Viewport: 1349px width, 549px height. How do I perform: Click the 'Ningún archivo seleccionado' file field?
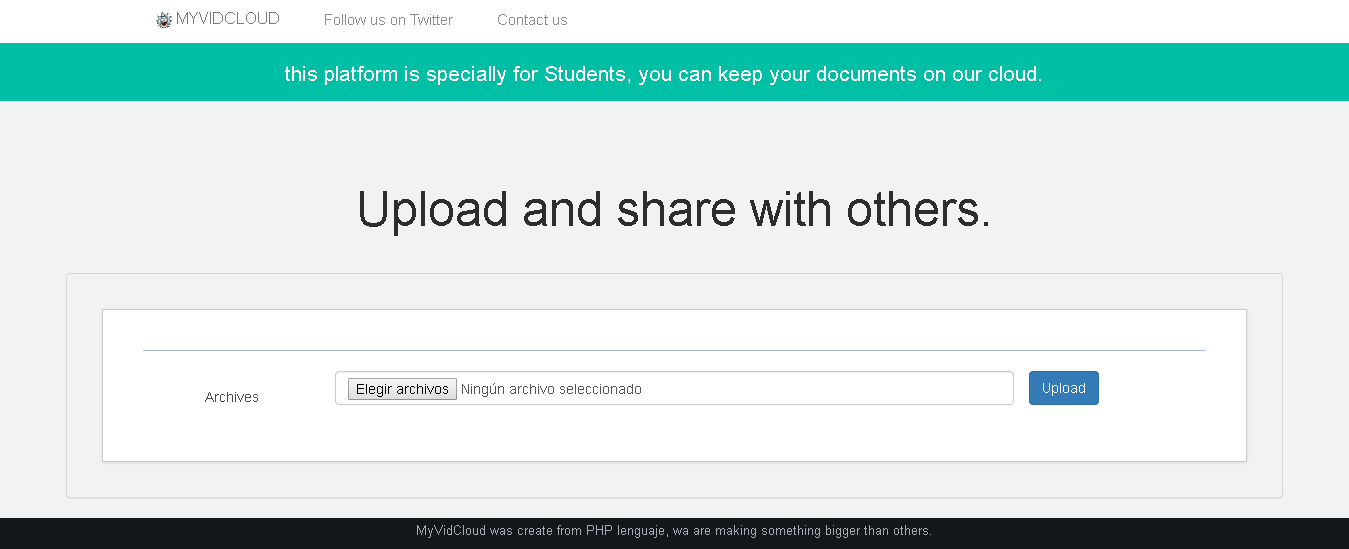[674, 388]
